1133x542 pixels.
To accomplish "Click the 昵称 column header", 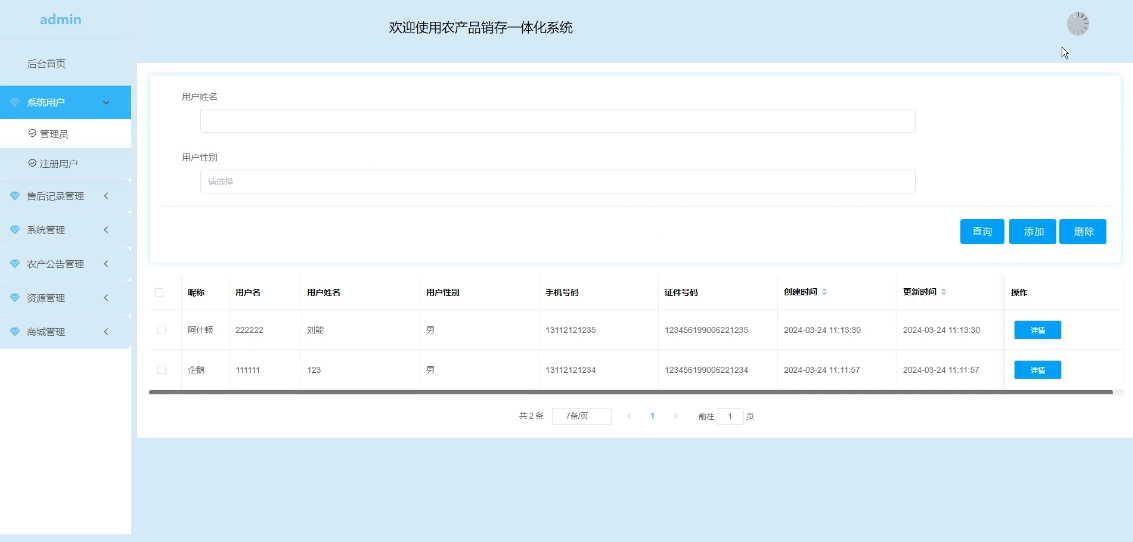I will click(196, 293).
